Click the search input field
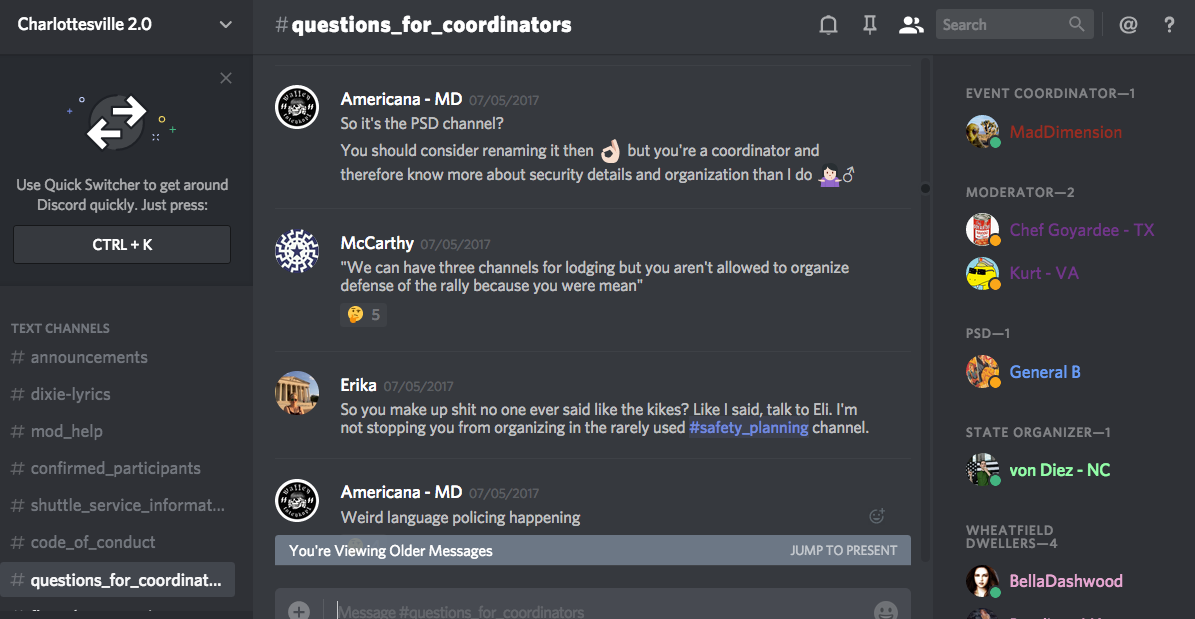1195x619 pixels. point(1003,25)
